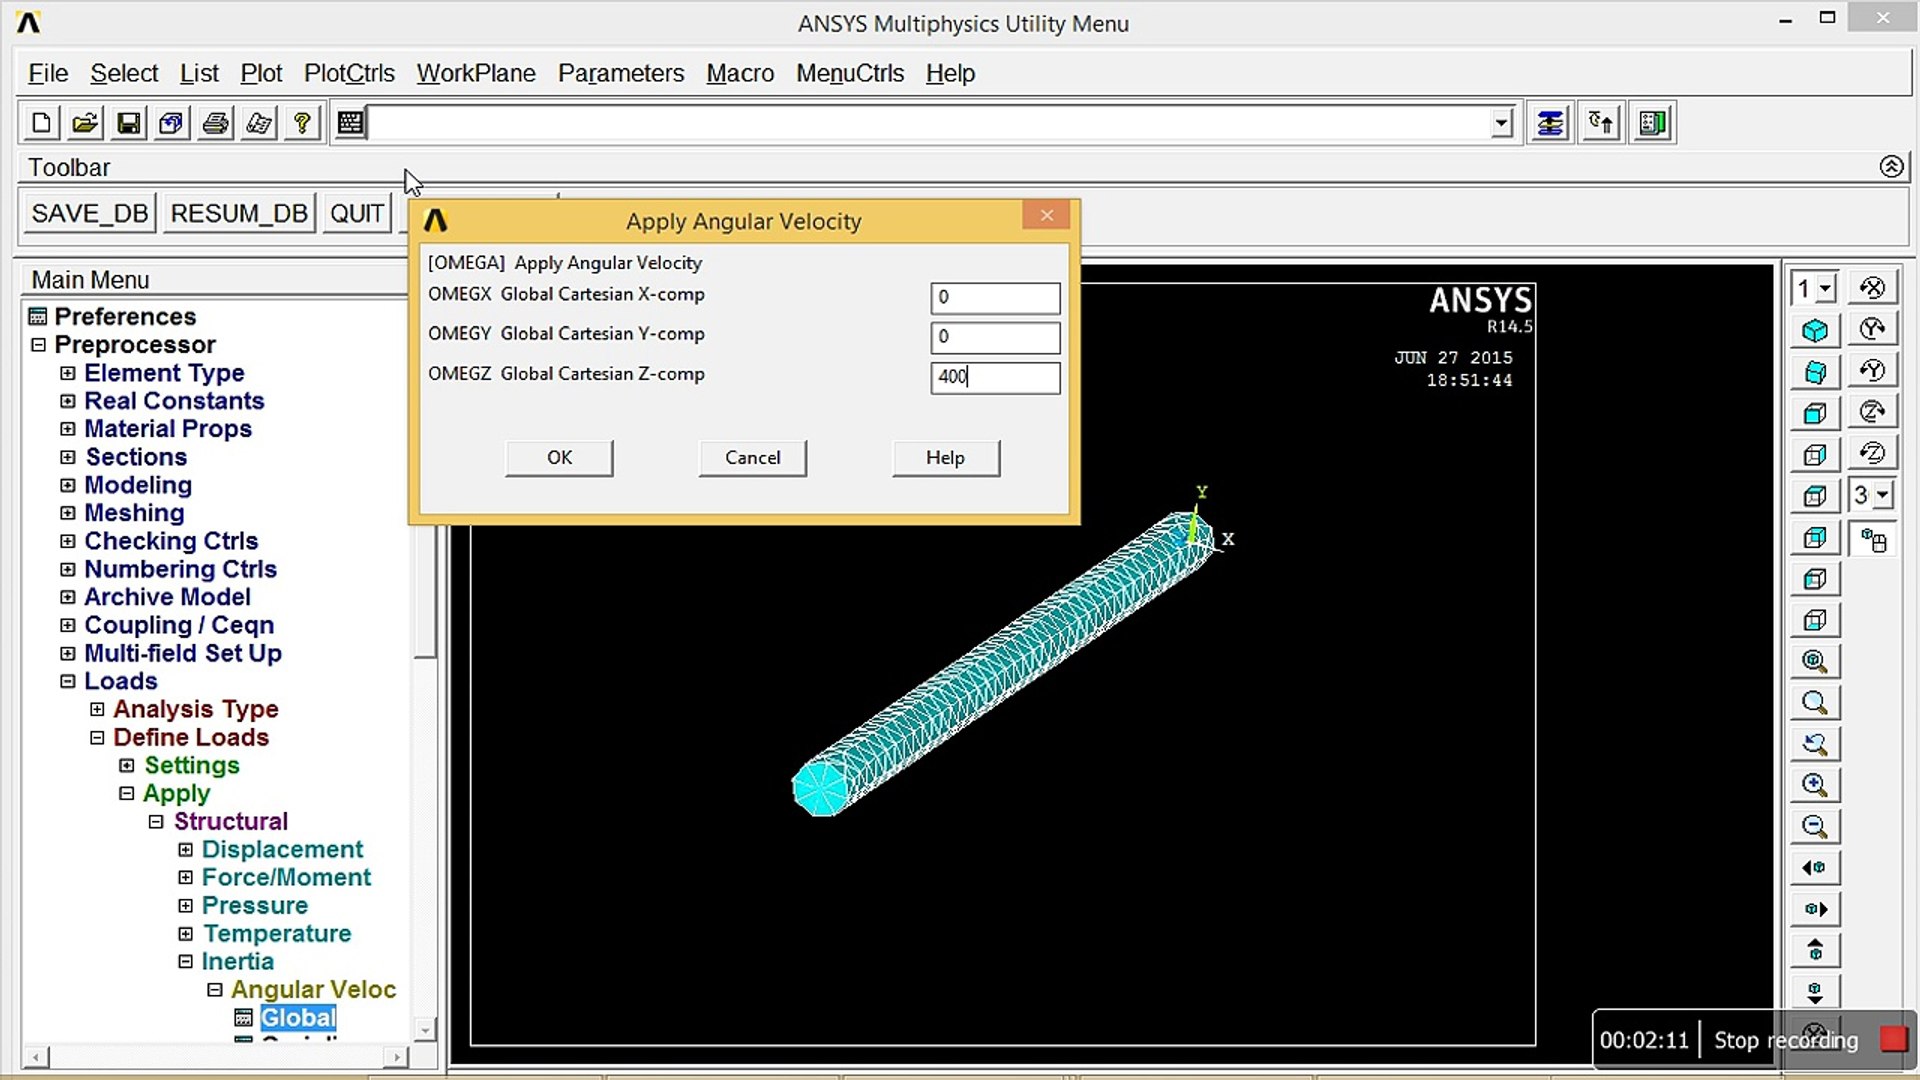Expand the Meshing tree node
The height and width of the screenshot is (1080, 1920).
[x=68, y=513]
